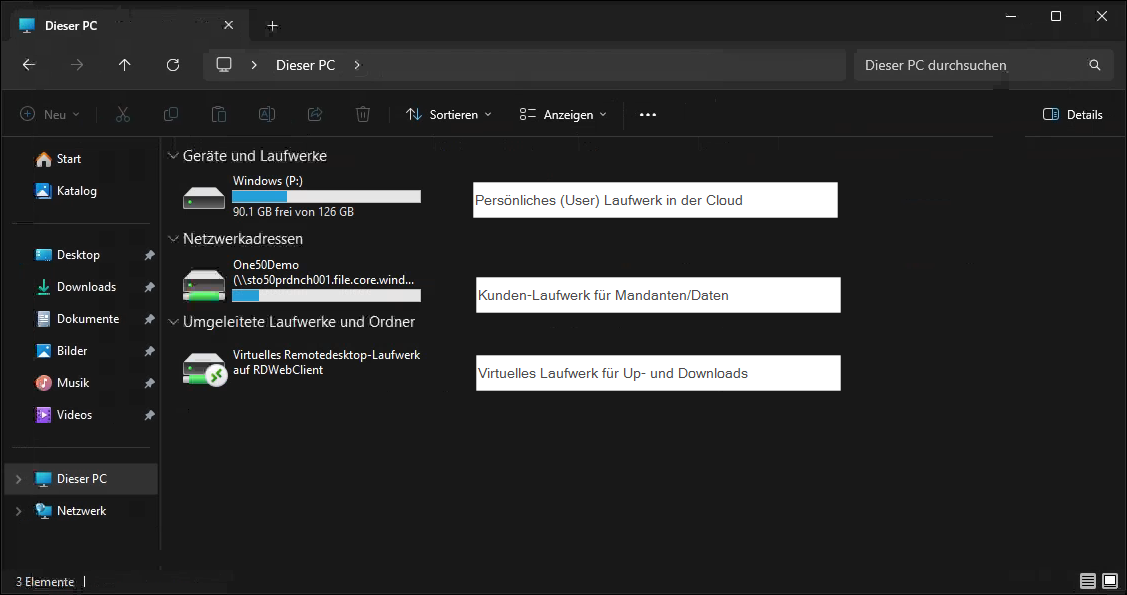Screen dimensions: 1127x595
Task: Collapse the Geräte und Laufwerke group
Action: click(x=172, y=155)
